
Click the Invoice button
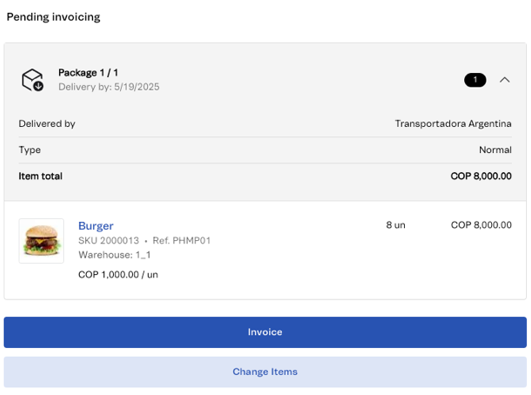[x=265, y=332]
